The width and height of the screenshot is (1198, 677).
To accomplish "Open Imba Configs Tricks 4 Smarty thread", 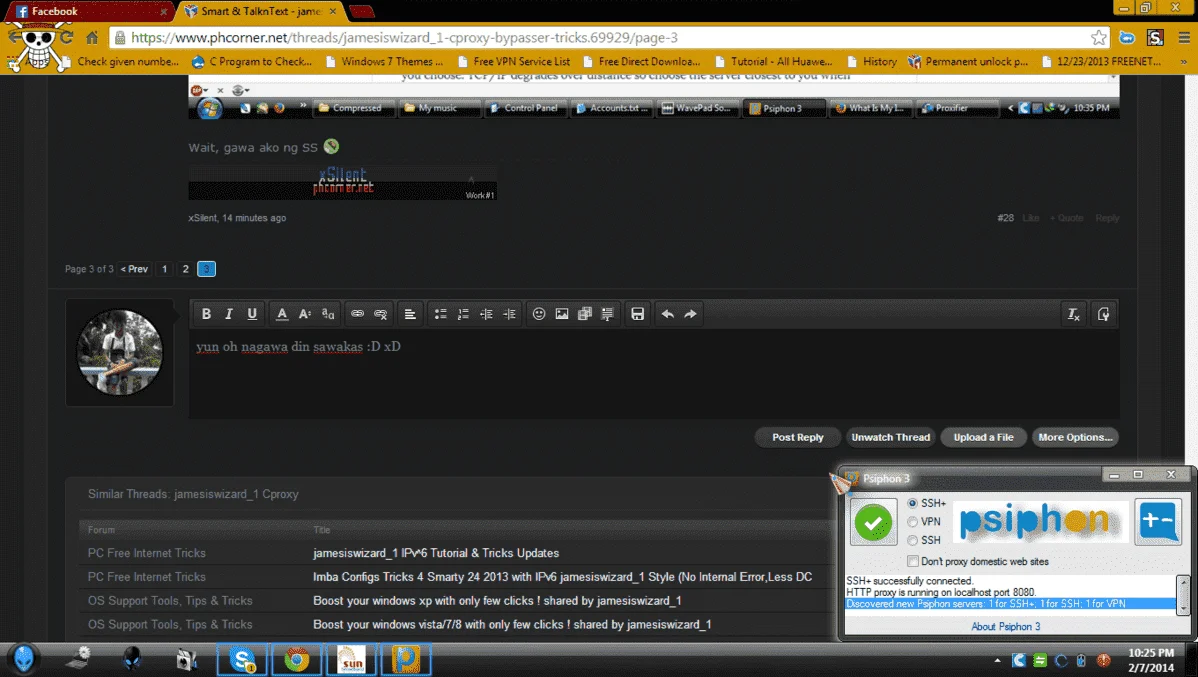I will click(562, 577).
